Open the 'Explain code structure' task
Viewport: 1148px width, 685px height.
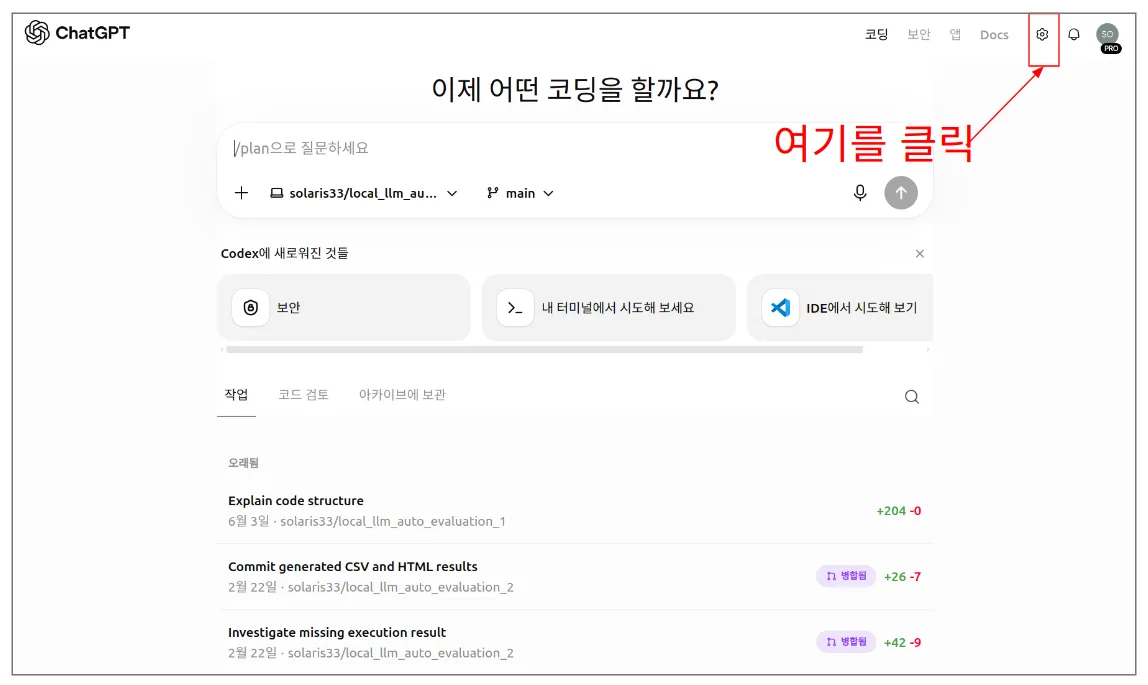pyautogui.click(x=575, y=511)
